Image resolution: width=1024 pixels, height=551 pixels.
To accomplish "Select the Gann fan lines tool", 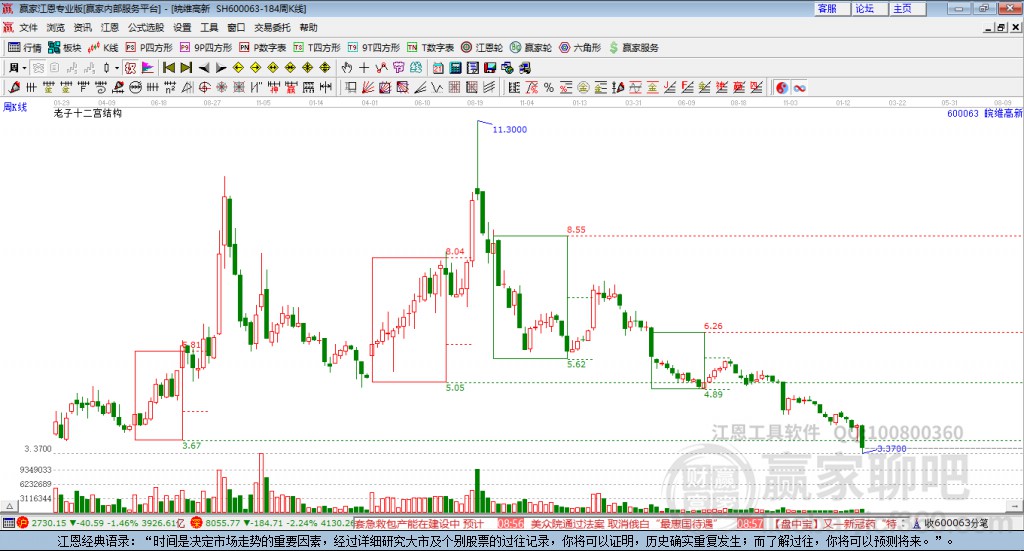I will (368, 87).
